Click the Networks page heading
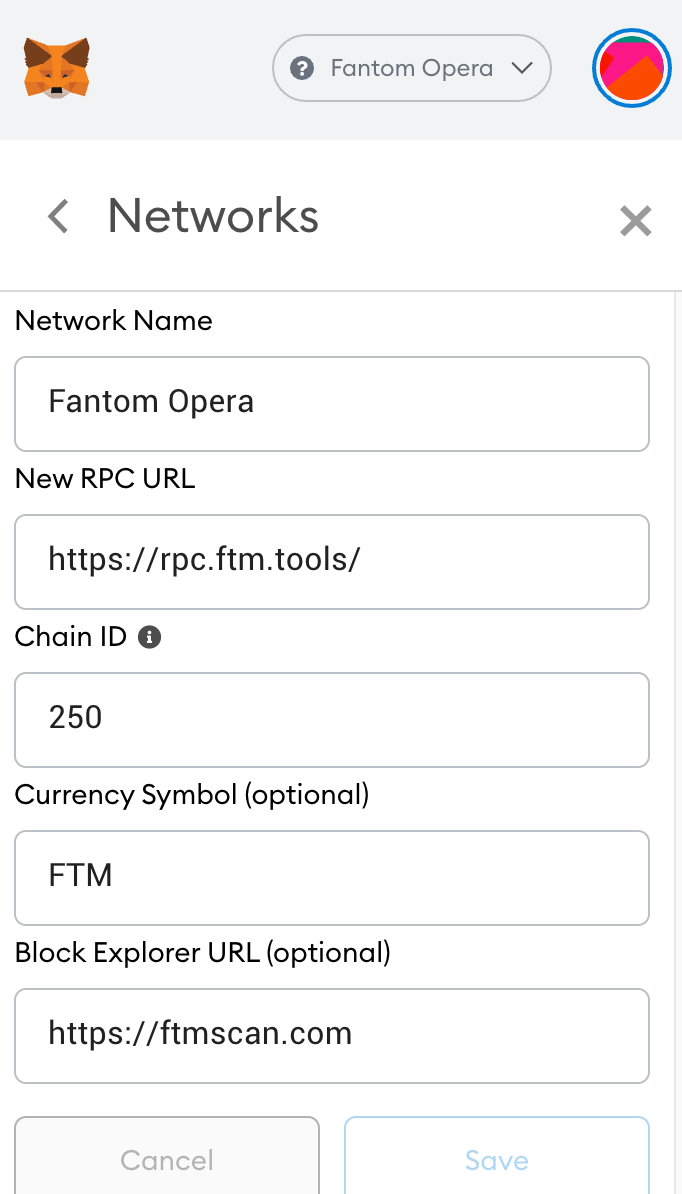The image size is (682, 1194). pos(213,216)
